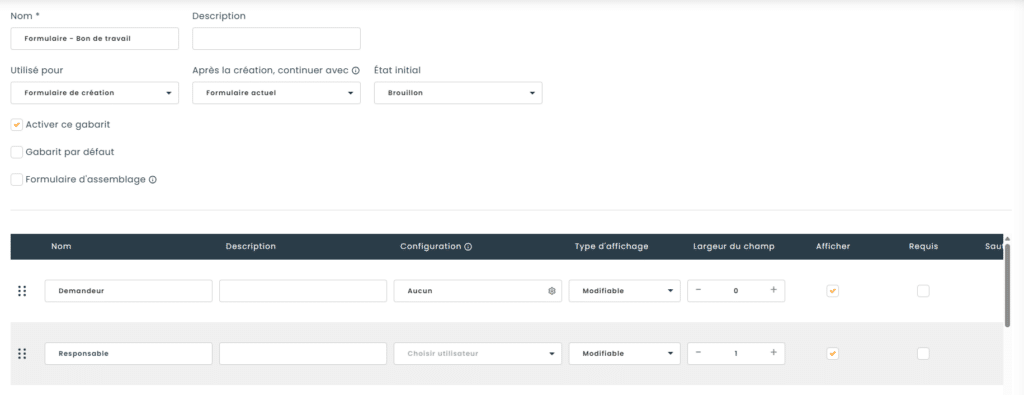Click the info icon in Configuration column header
Screen dimensions: 1024x395
[468, 247]
